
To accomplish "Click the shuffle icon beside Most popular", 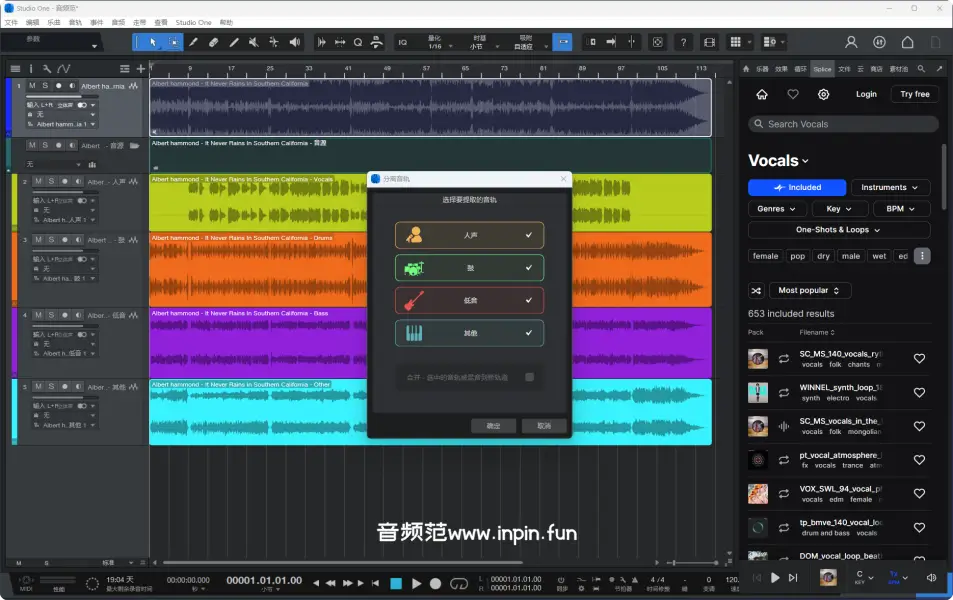I will [756, 290].
